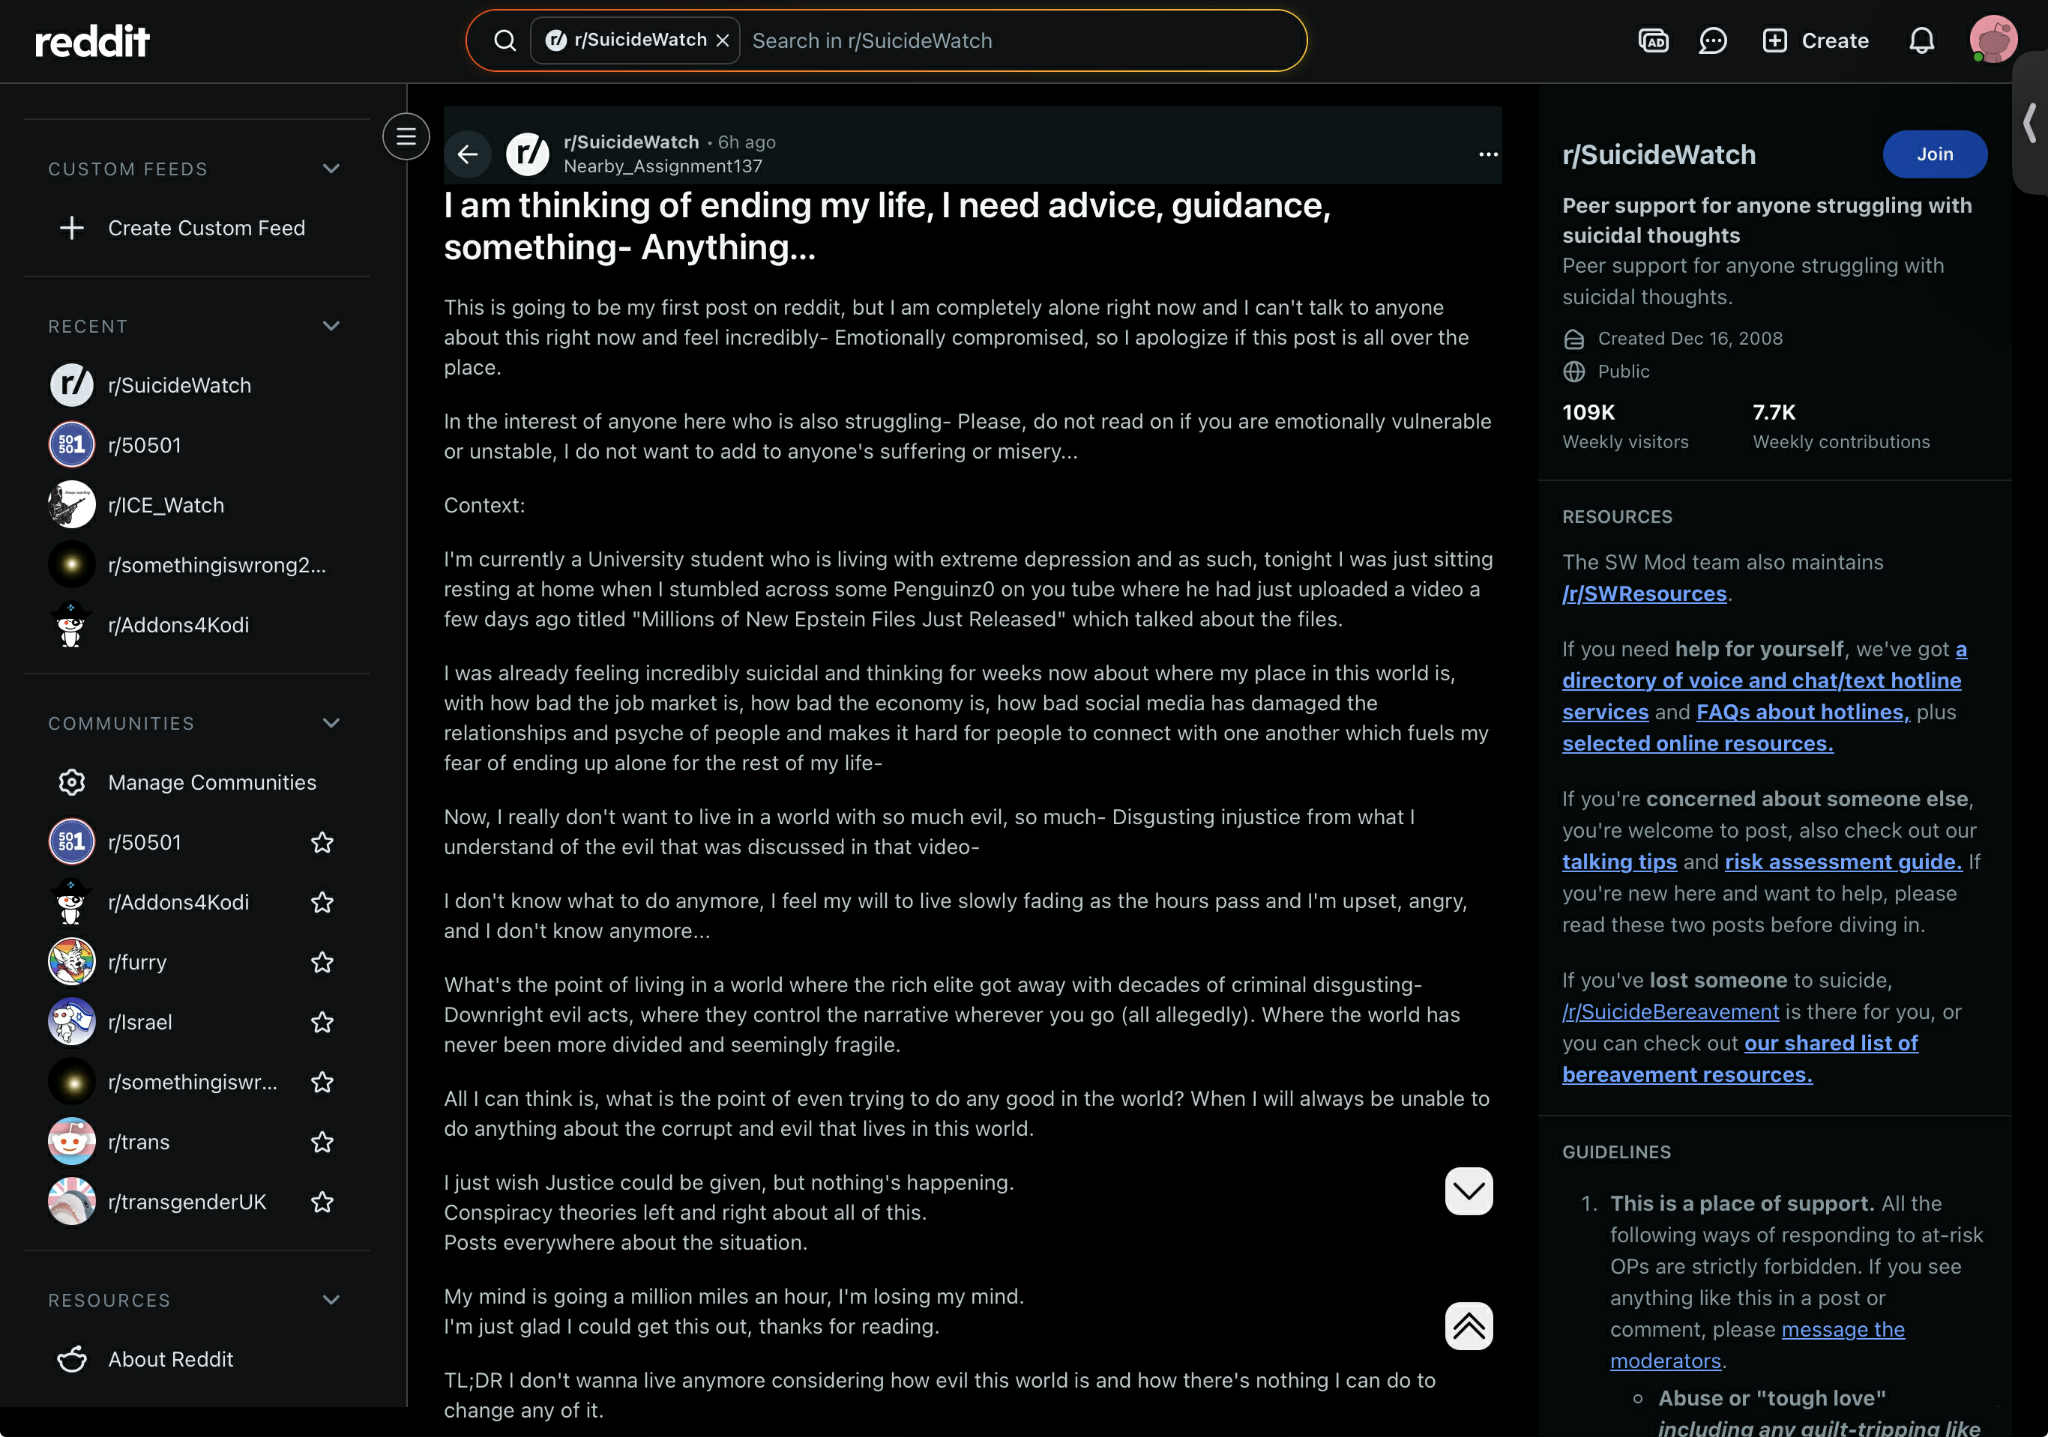Screen dimensions: 2048x1437
Task: Collapse the left sidebar hamburger button
Action: (406, 137)
